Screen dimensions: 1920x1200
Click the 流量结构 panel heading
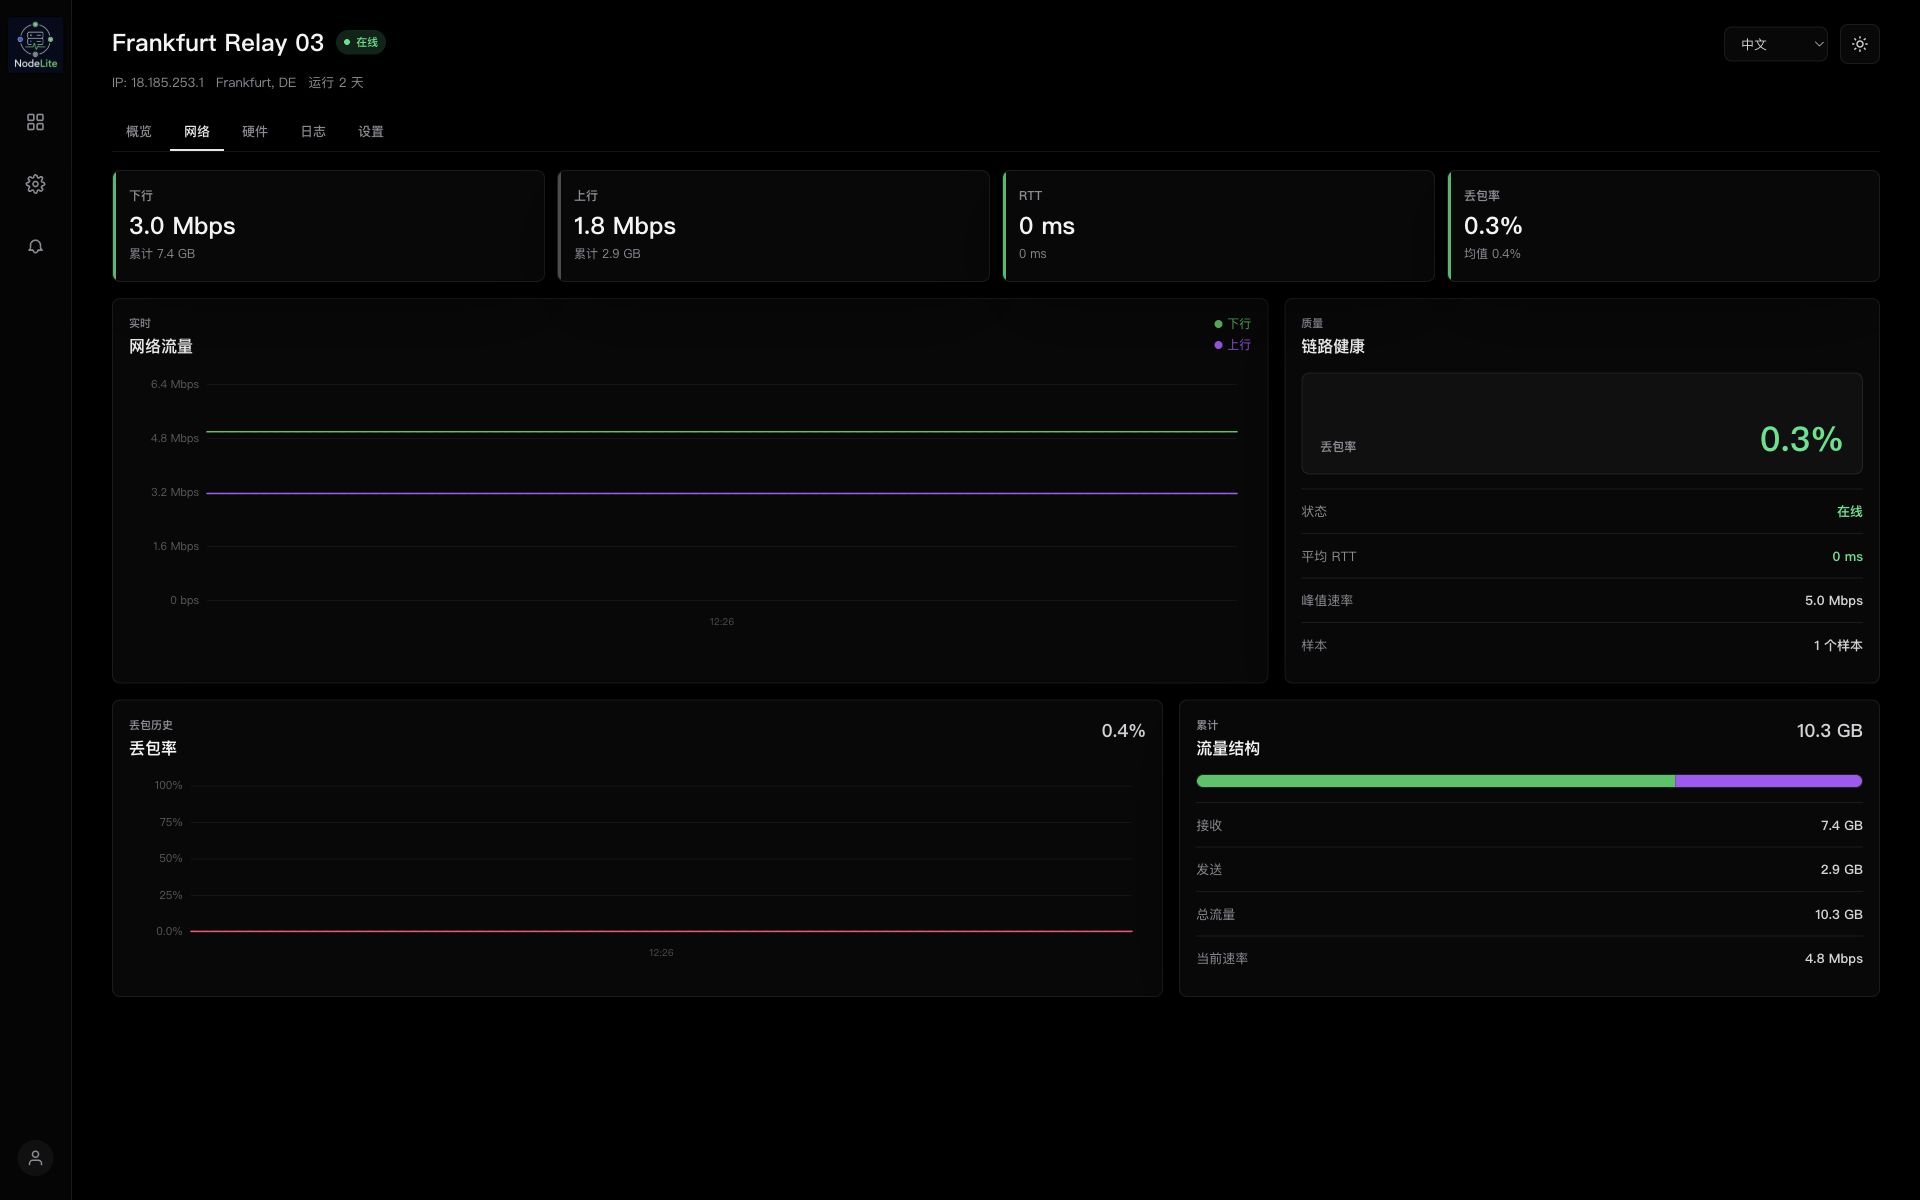pyautogui.click(x=1228, y=749)
